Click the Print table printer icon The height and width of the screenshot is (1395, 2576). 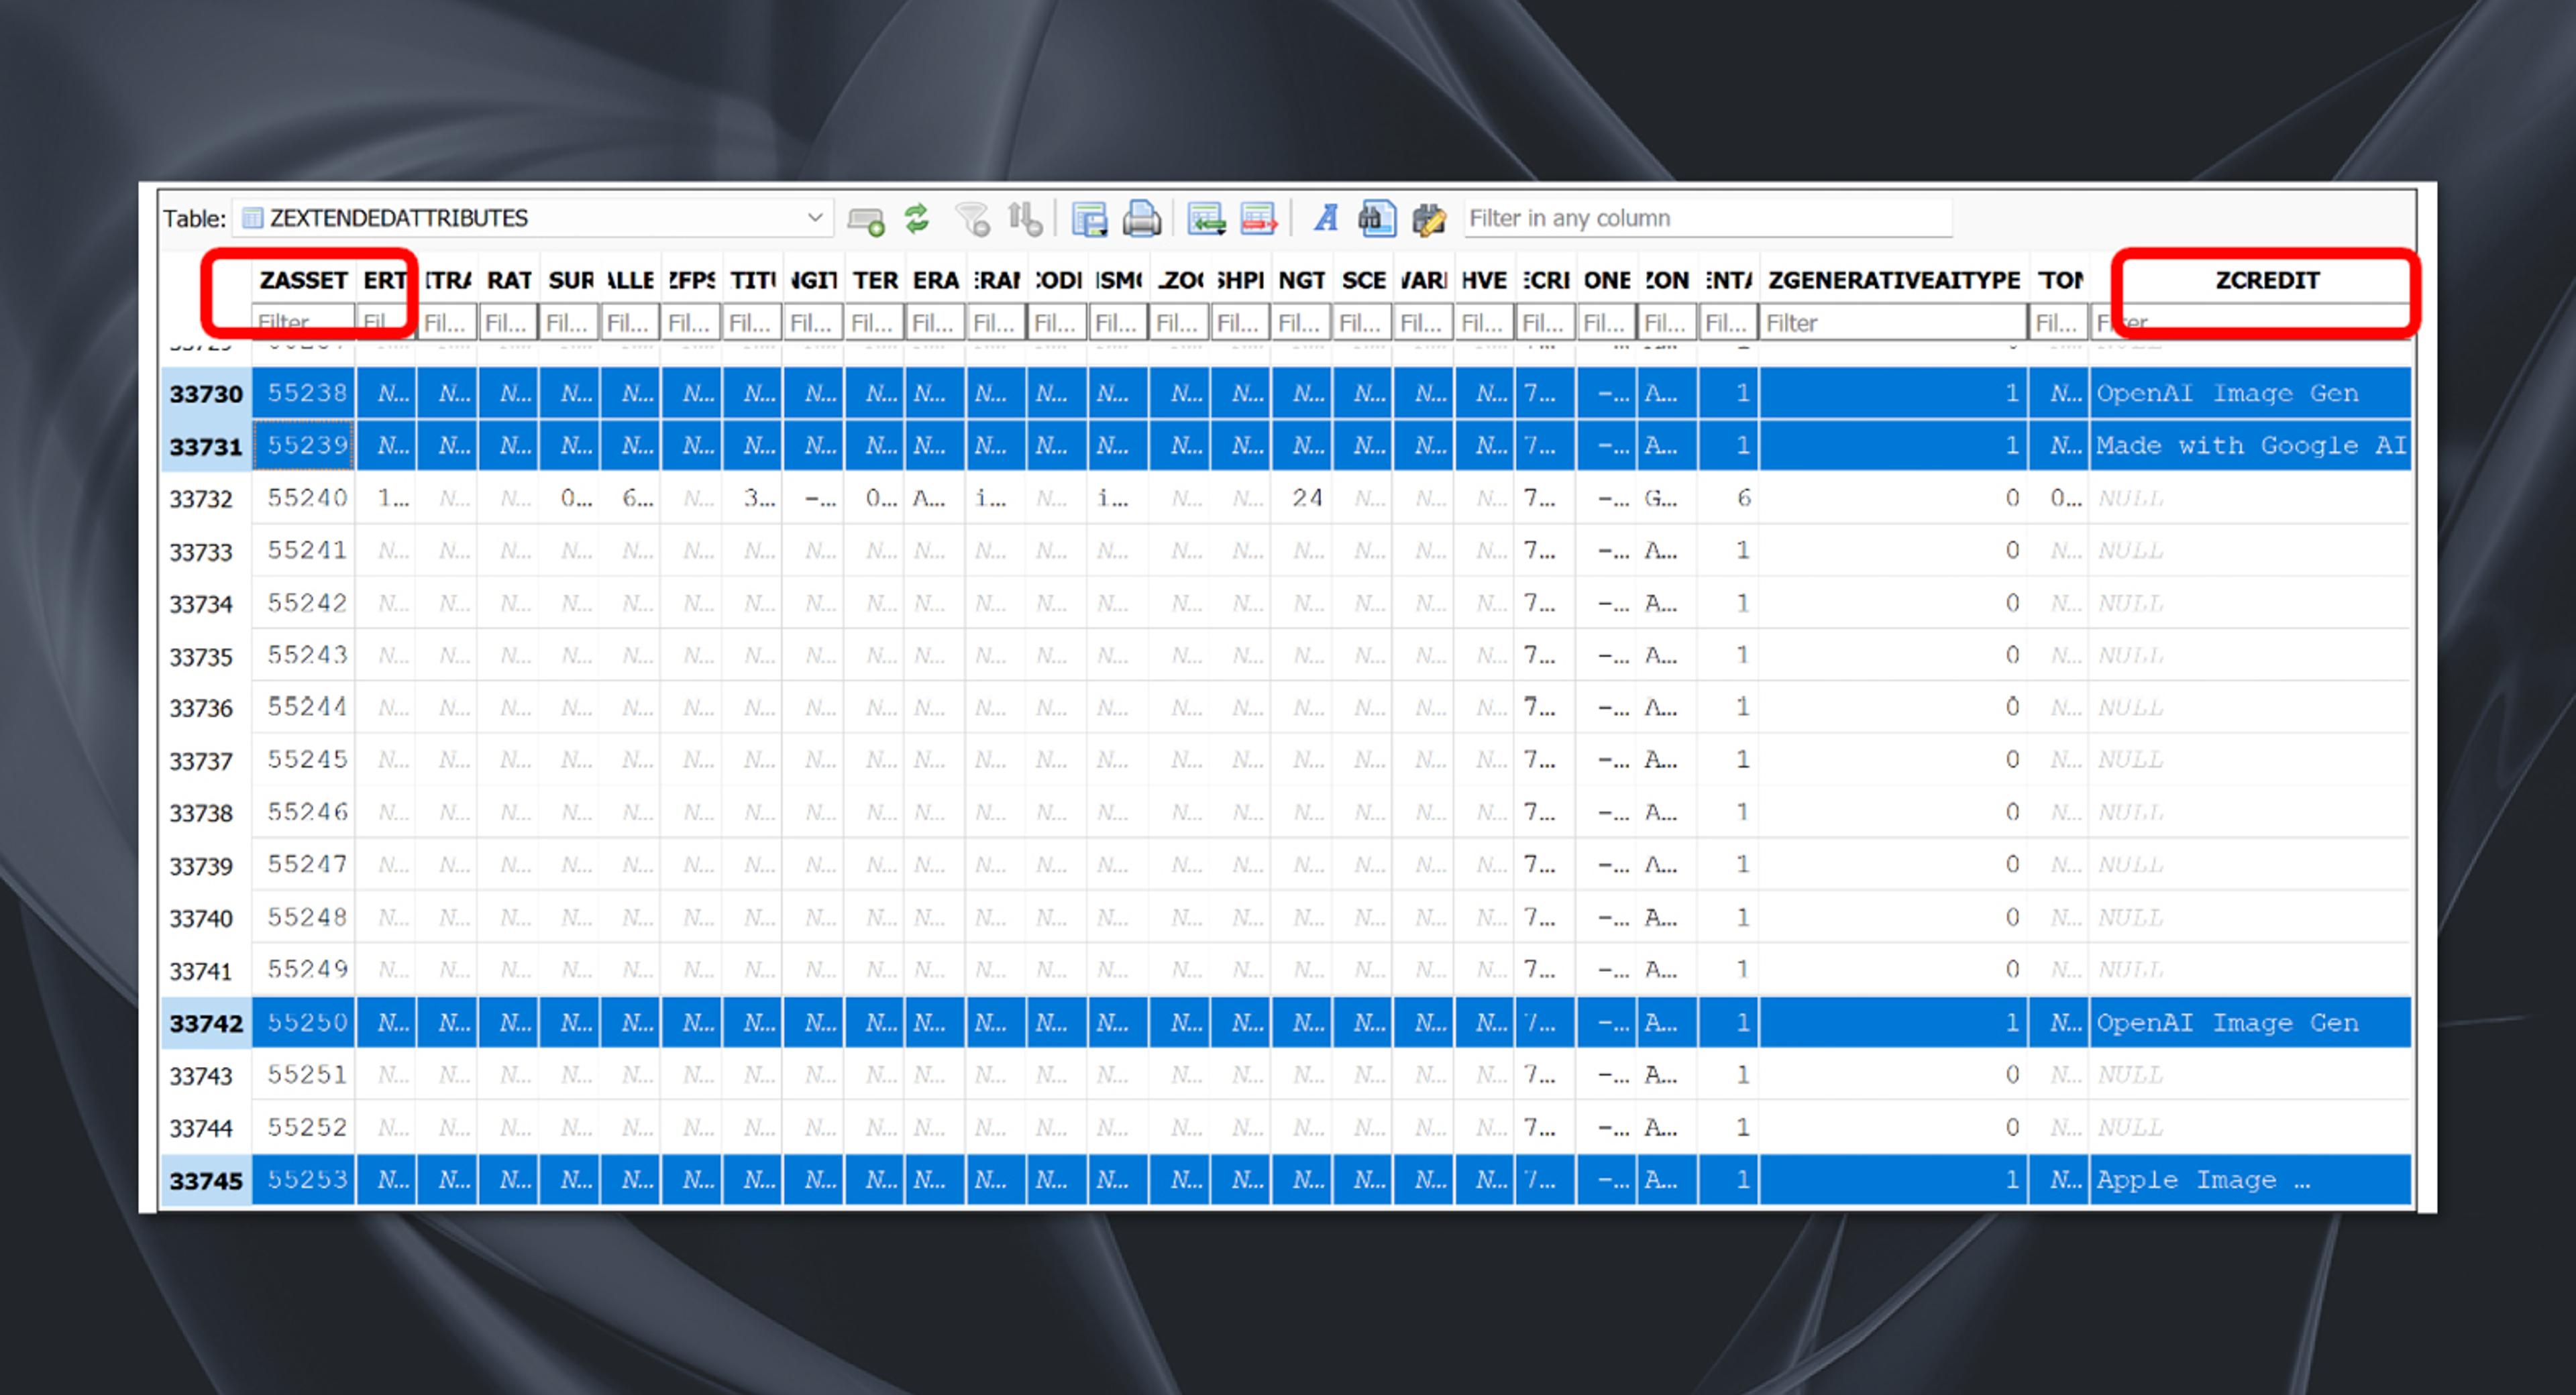click(1141, 218)
